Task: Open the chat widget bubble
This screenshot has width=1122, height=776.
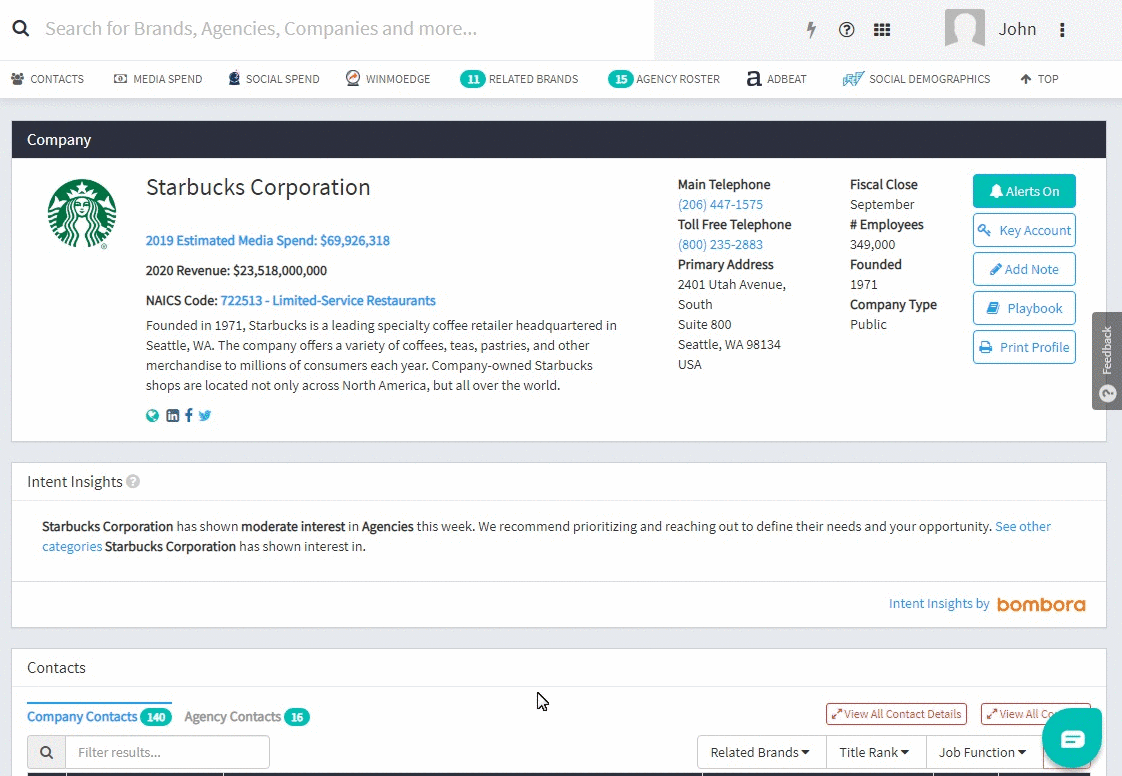Action: click(1072, 738)
